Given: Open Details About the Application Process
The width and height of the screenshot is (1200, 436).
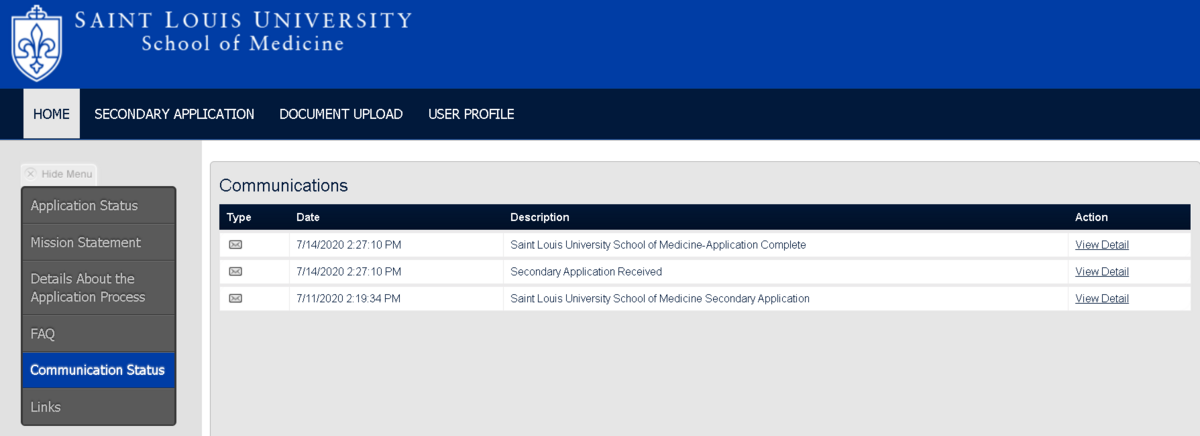Looking at the screenshot, I should 99,288.
